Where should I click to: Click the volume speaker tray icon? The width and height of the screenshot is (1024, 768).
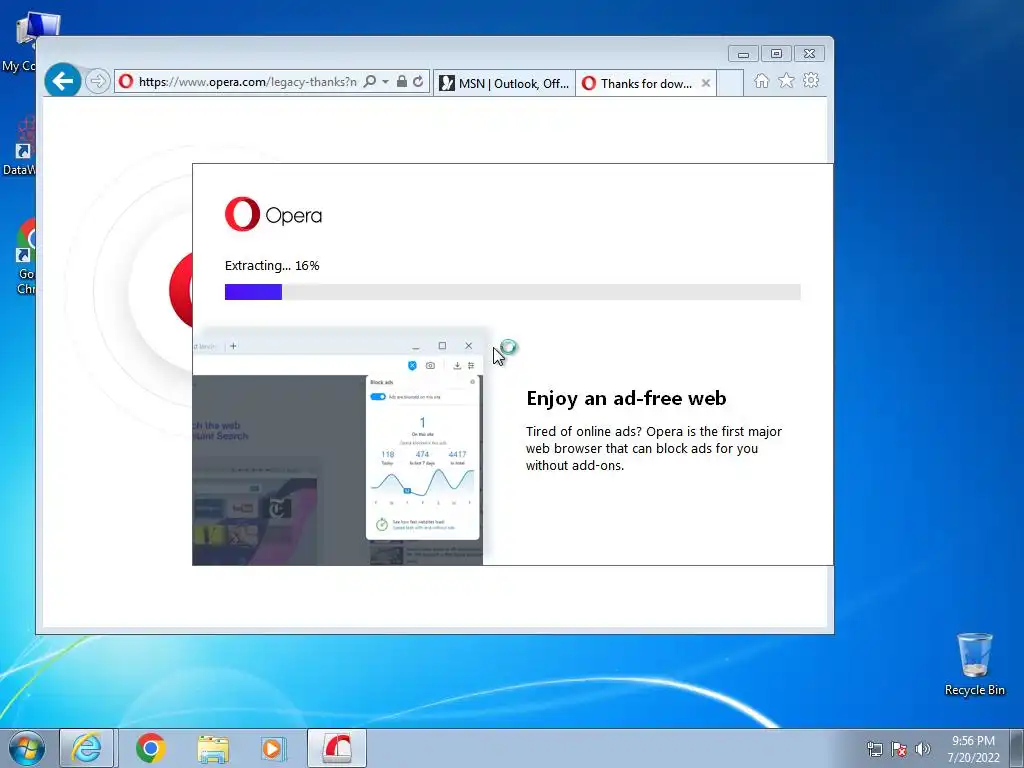[x=922, y=749]
